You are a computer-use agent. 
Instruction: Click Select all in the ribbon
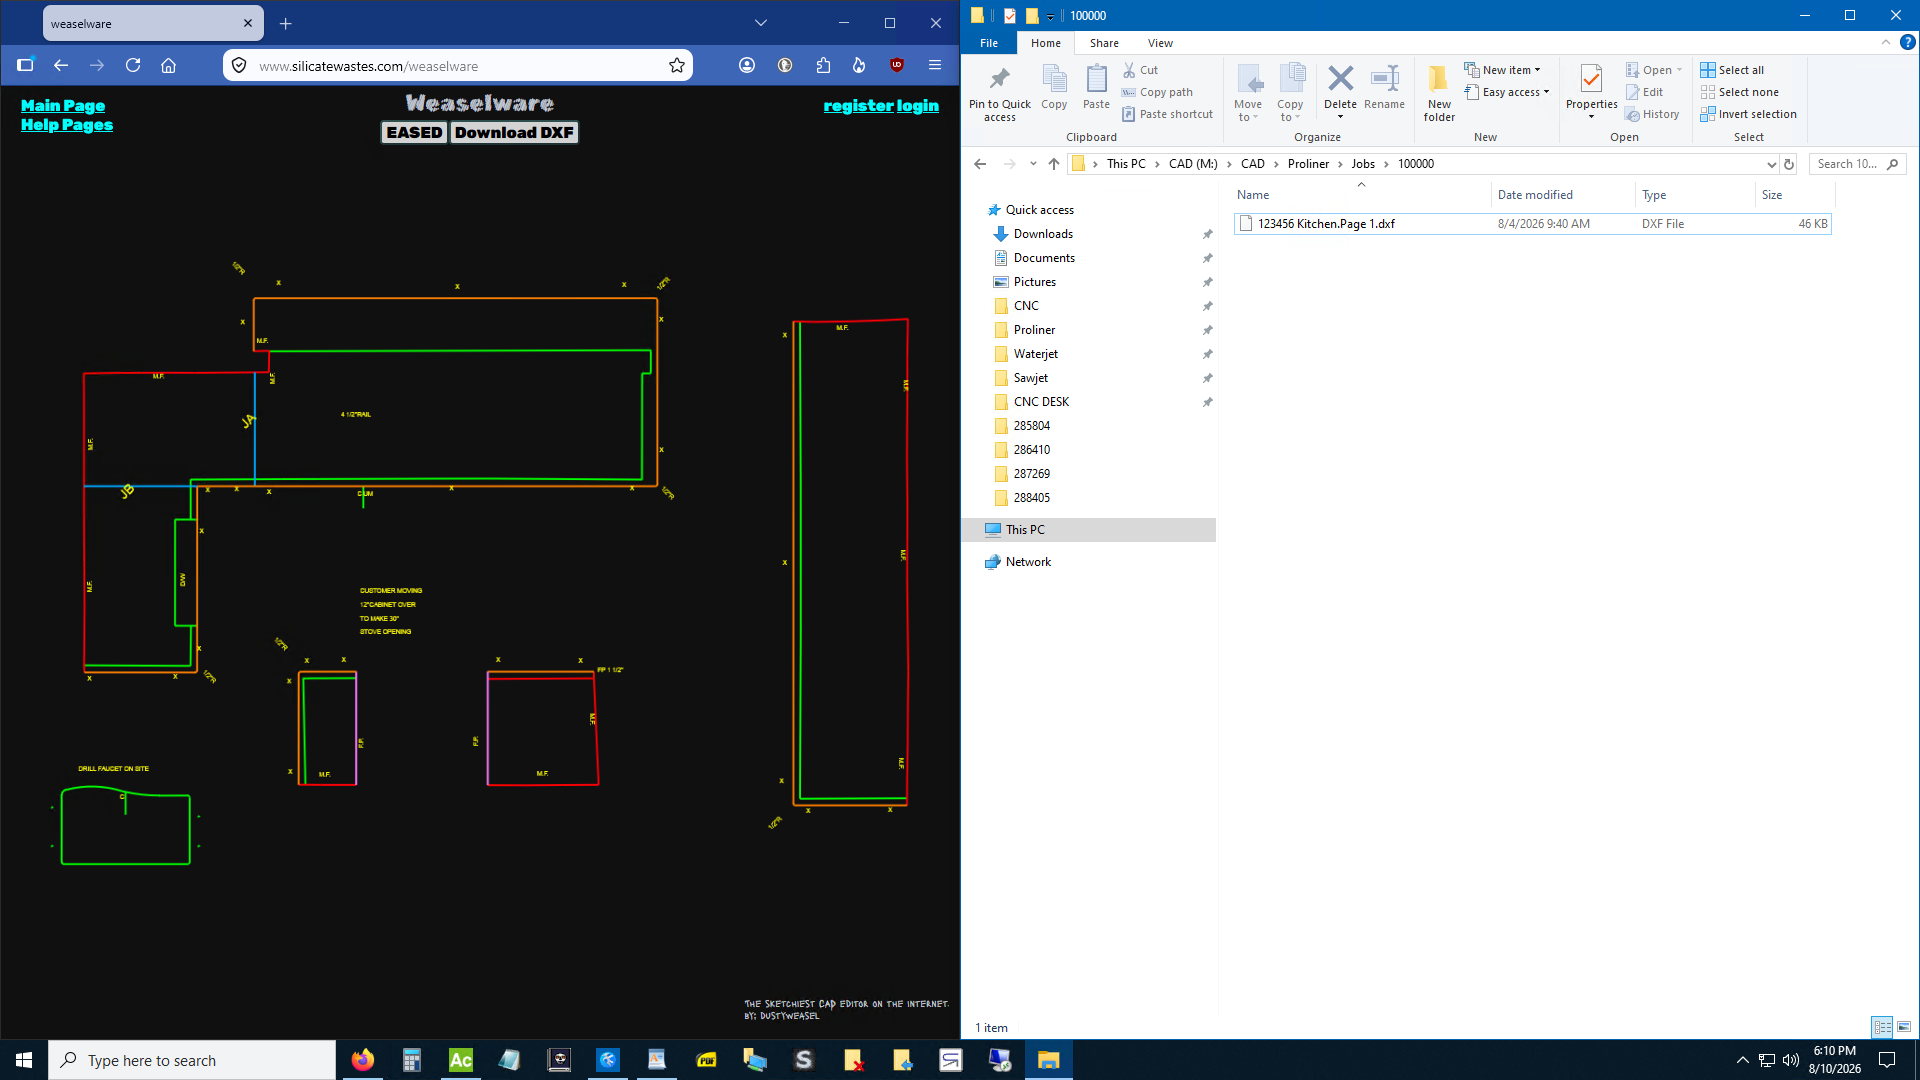(1732, 70)
